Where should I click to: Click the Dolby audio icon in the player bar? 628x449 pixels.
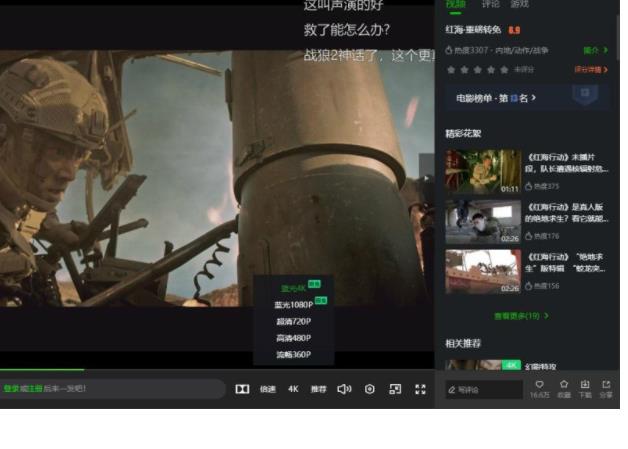click(242, 389)
